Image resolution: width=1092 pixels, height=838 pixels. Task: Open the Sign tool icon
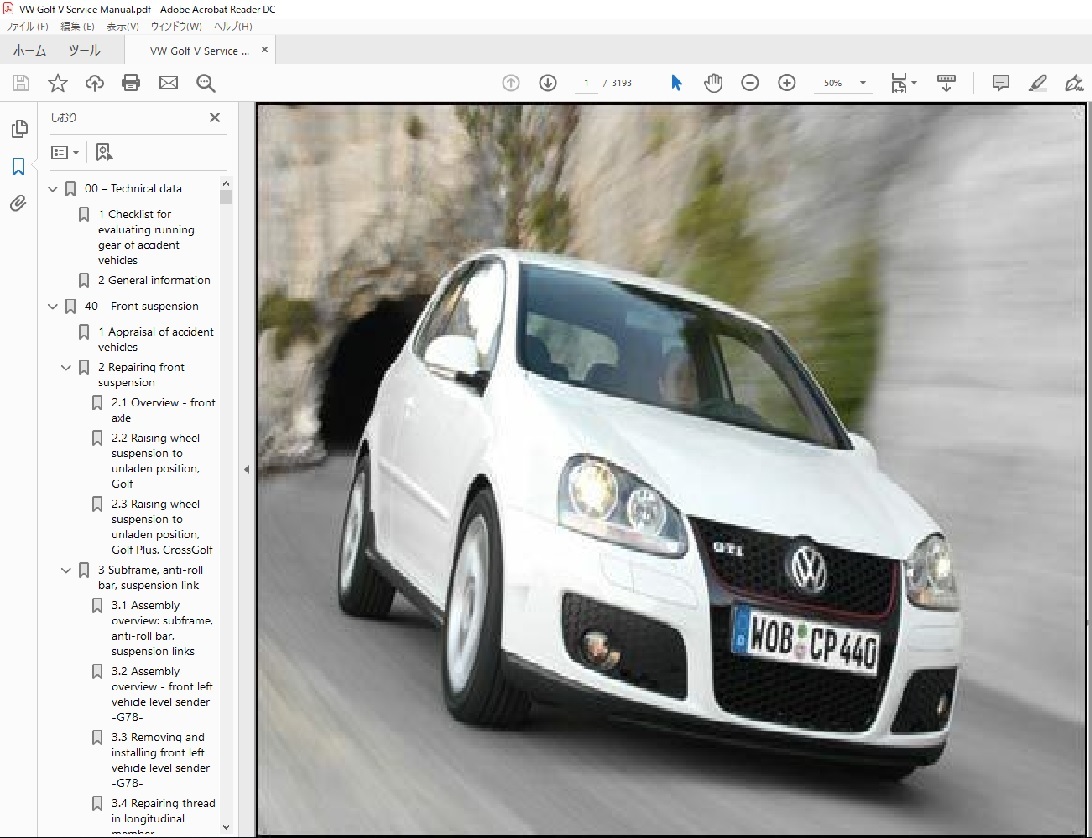pyautogui.click(x=1075, y=83)
